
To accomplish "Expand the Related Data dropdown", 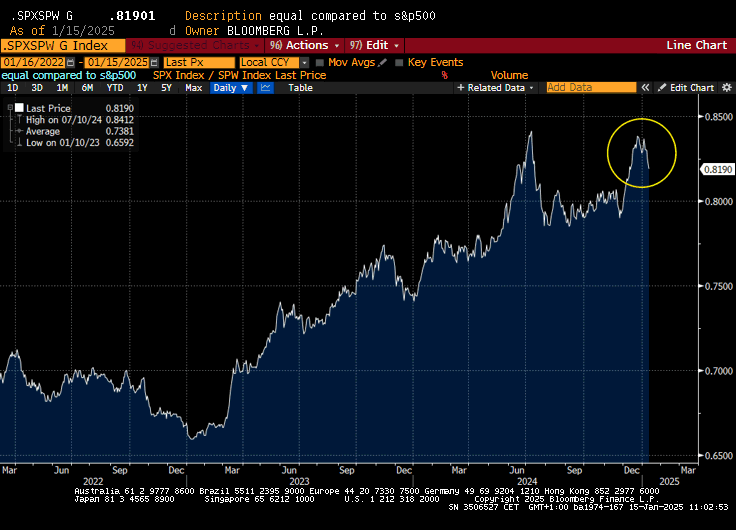I will 531,88.
